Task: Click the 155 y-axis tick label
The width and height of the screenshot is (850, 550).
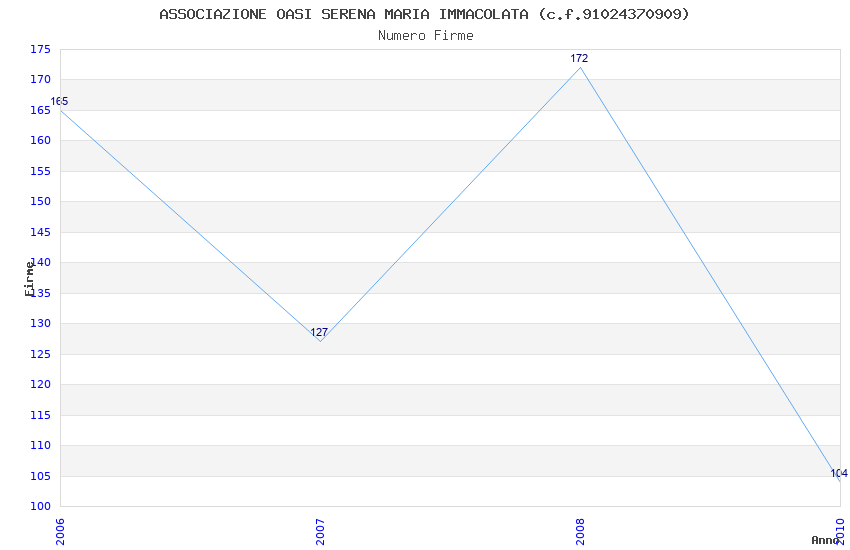Action: [40, 171]
